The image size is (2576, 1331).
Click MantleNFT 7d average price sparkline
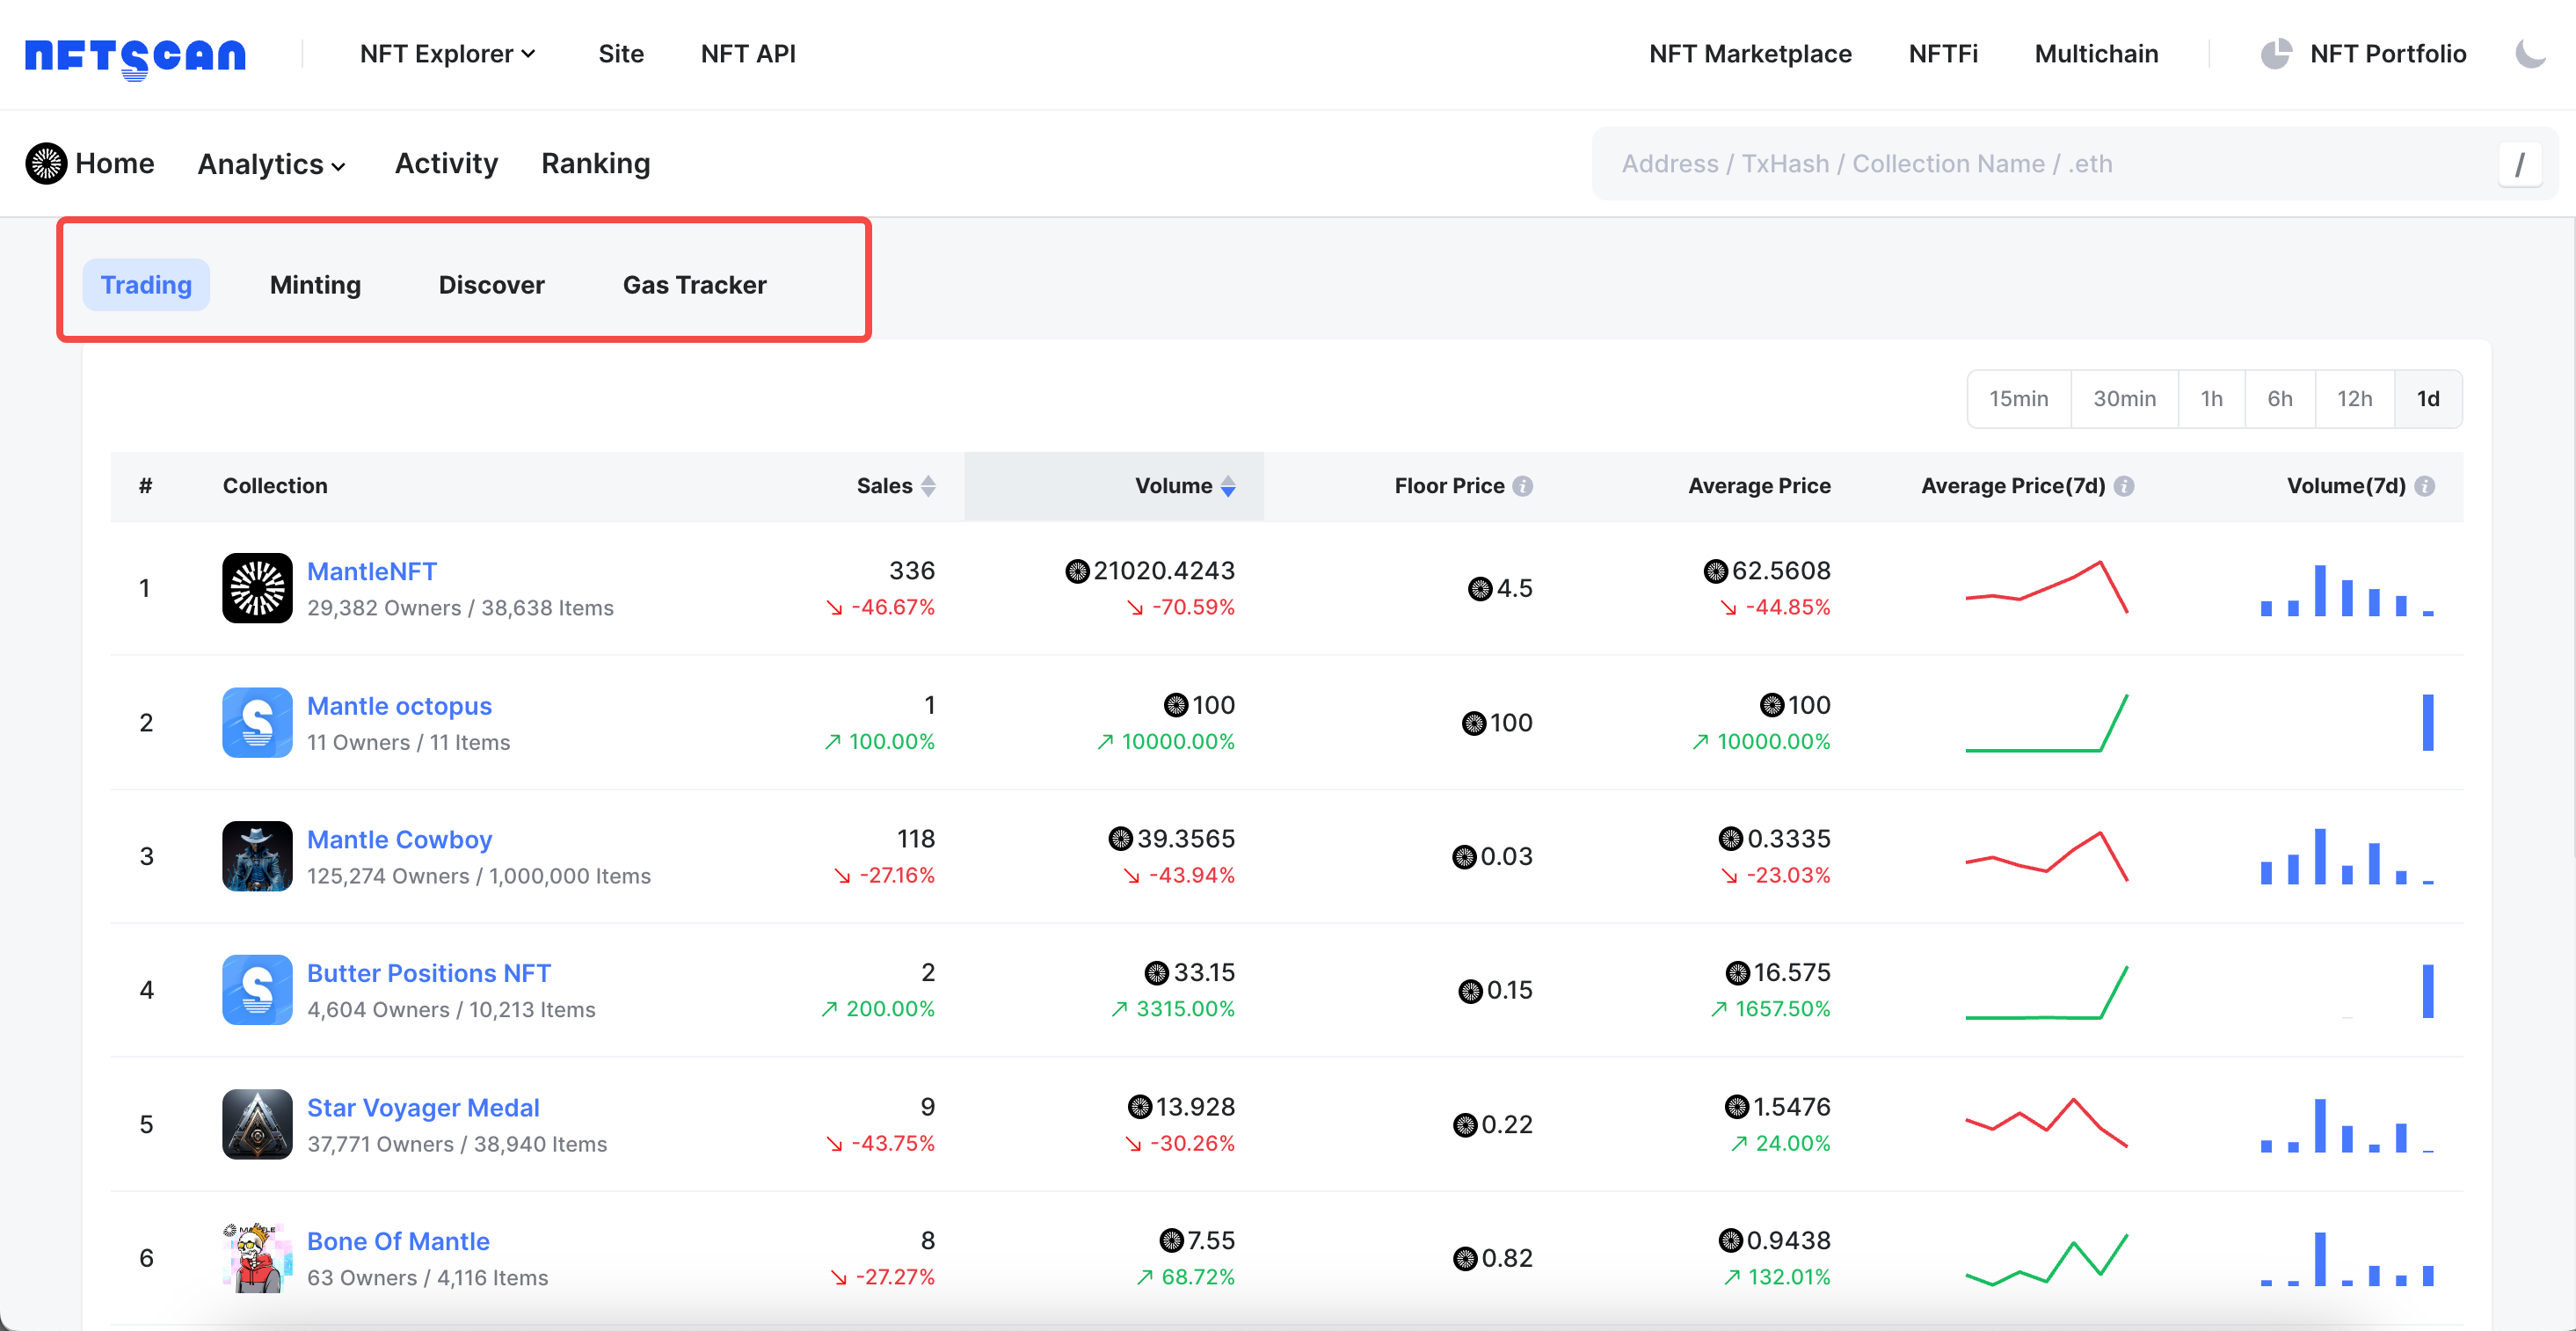click(x=2046, y=587)
